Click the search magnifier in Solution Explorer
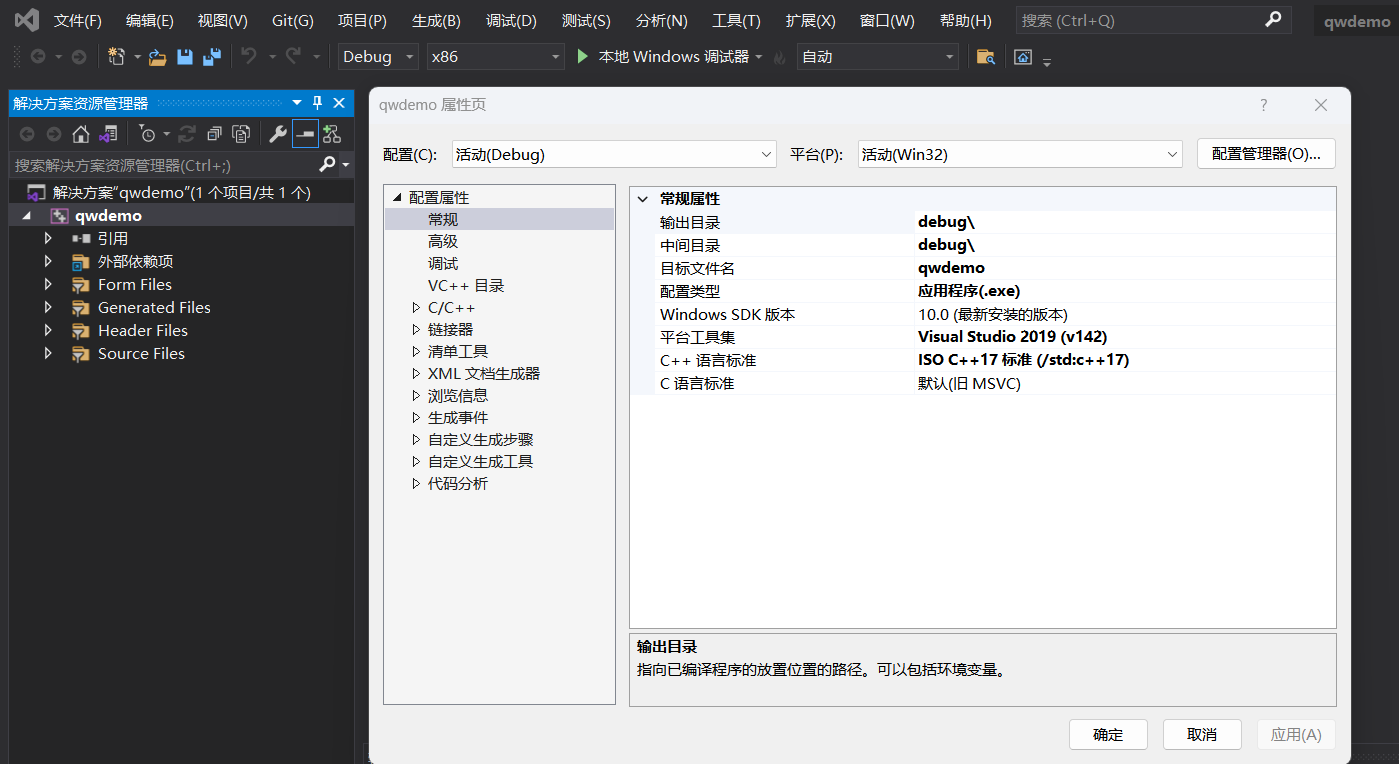The height and width of the screenshot is (764, 1399). point(327,164)
